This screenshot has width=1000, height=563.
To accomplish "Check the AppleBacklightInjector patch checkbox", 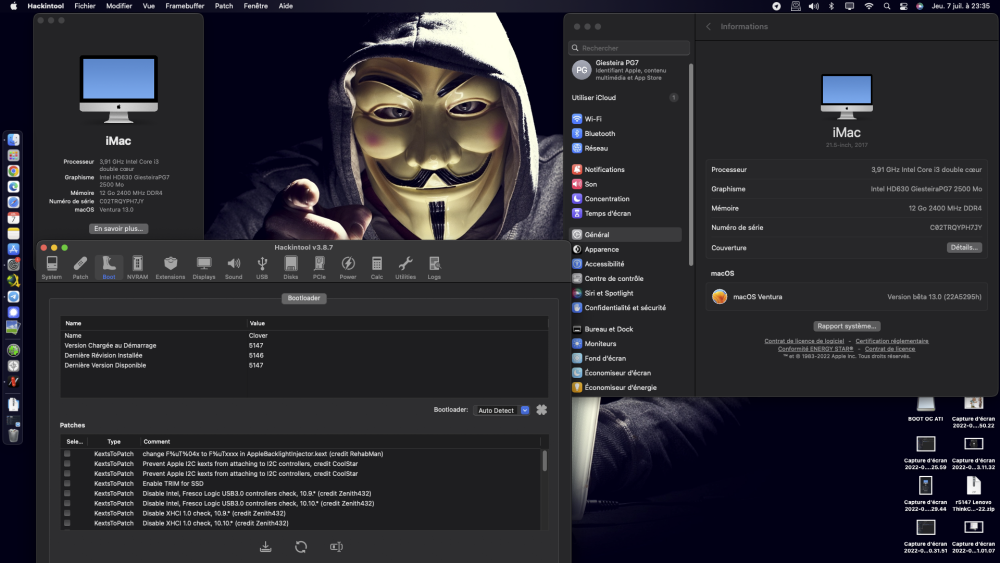I will (67, 454).
